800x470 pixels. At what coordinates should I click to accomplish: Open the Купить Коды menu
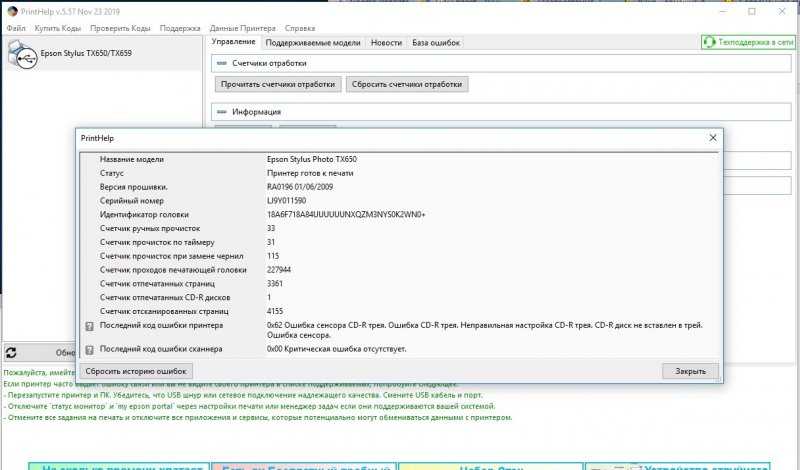pyautogui.click(x=57, y=28)
